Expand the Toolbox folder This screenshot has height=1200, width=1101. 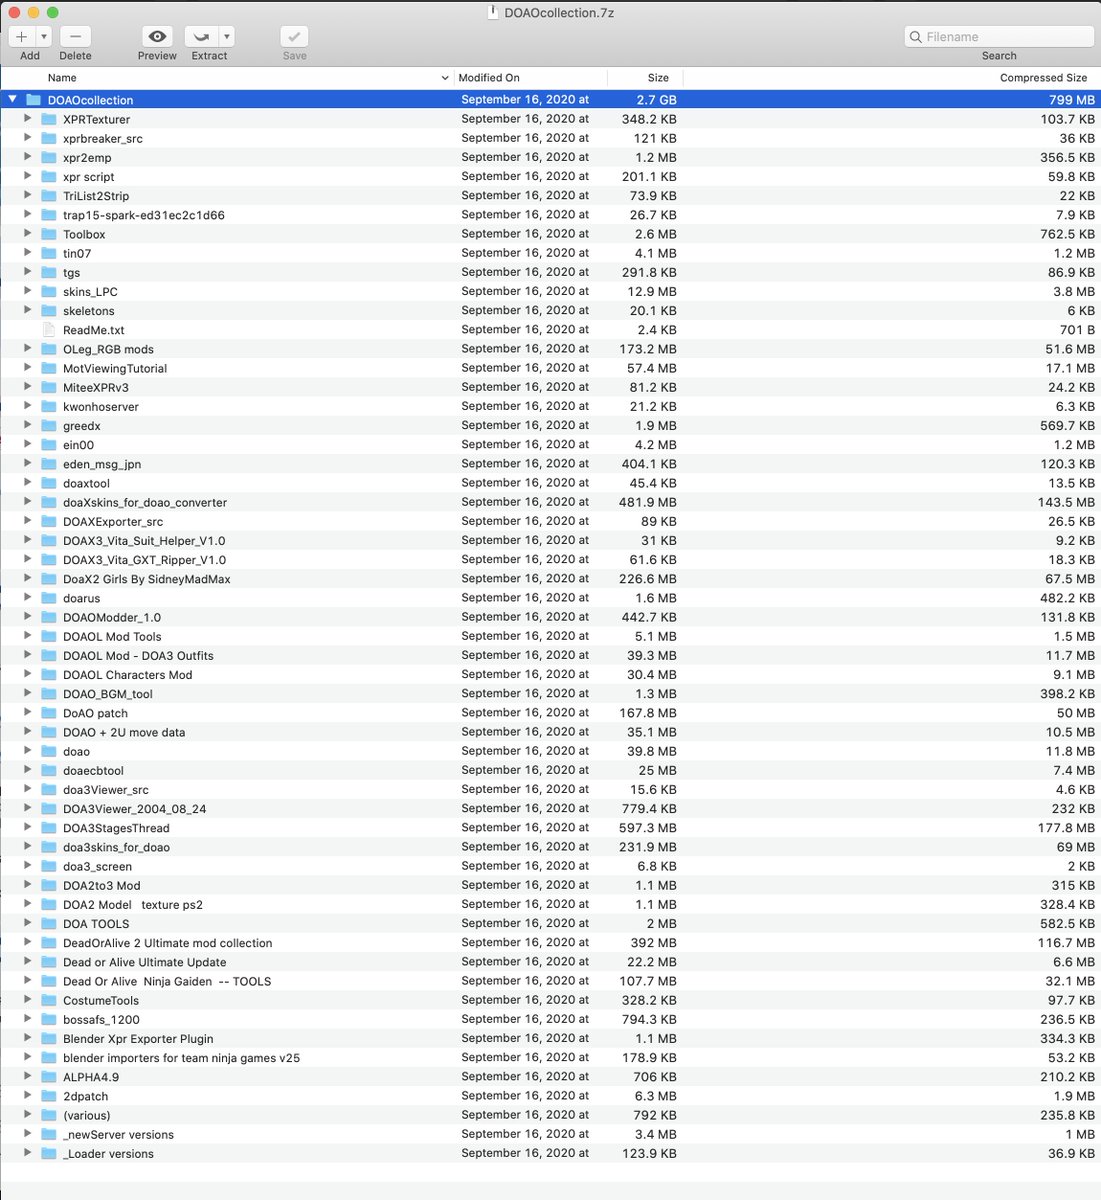(x=28, y=234)
